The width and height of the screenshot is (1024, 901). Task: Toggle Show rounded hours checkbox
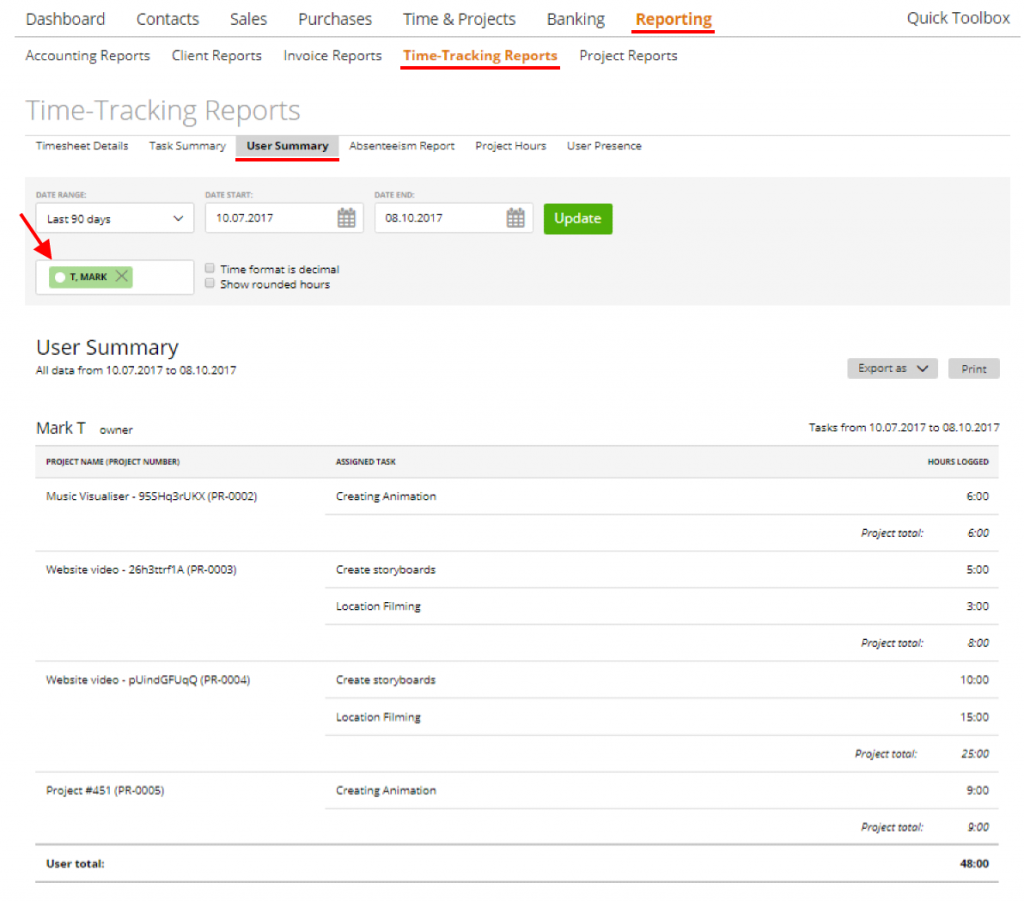pyautogui.click(x=210, y=283)
